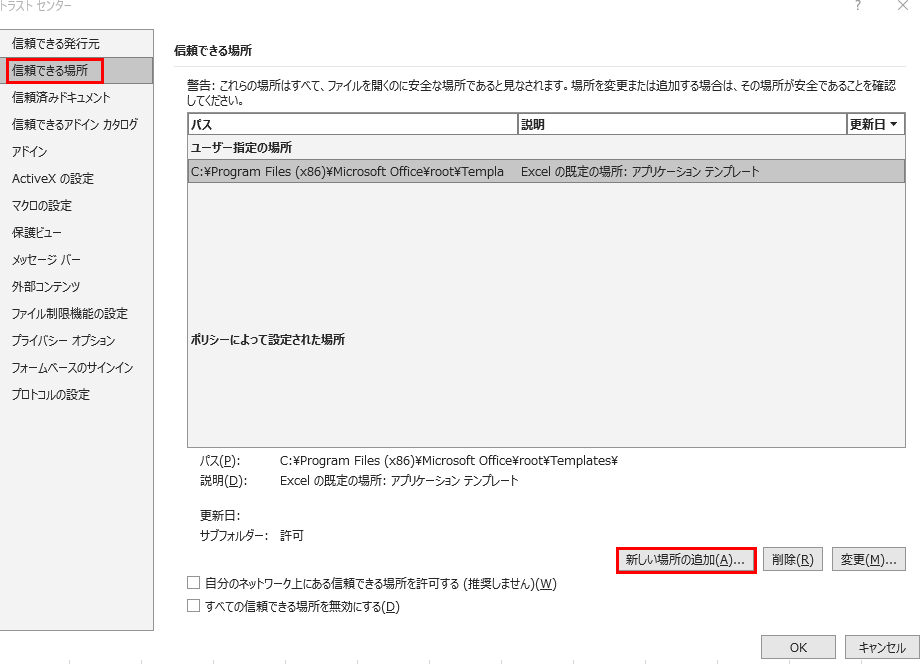This screenshot has width=922, height=664.
Task: Sort by the パス column header
Action: coord(352,125)
